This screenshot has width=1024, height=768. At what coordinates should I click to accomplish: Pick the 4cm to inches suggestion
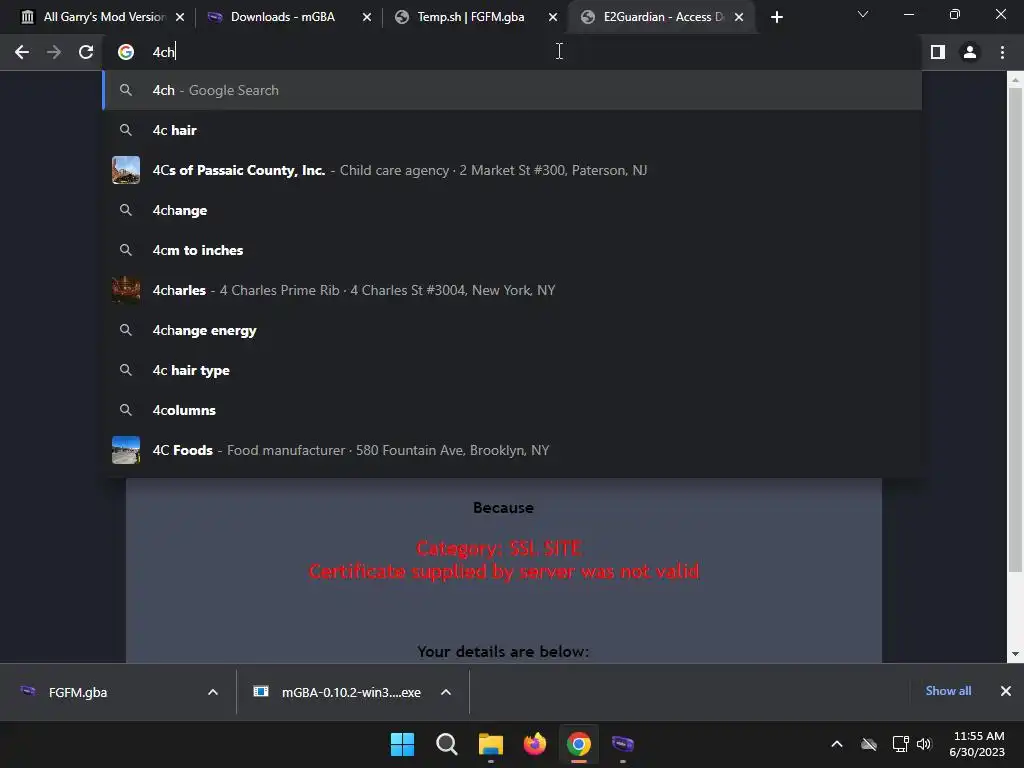pyautogui.click(x=512, y=250)
